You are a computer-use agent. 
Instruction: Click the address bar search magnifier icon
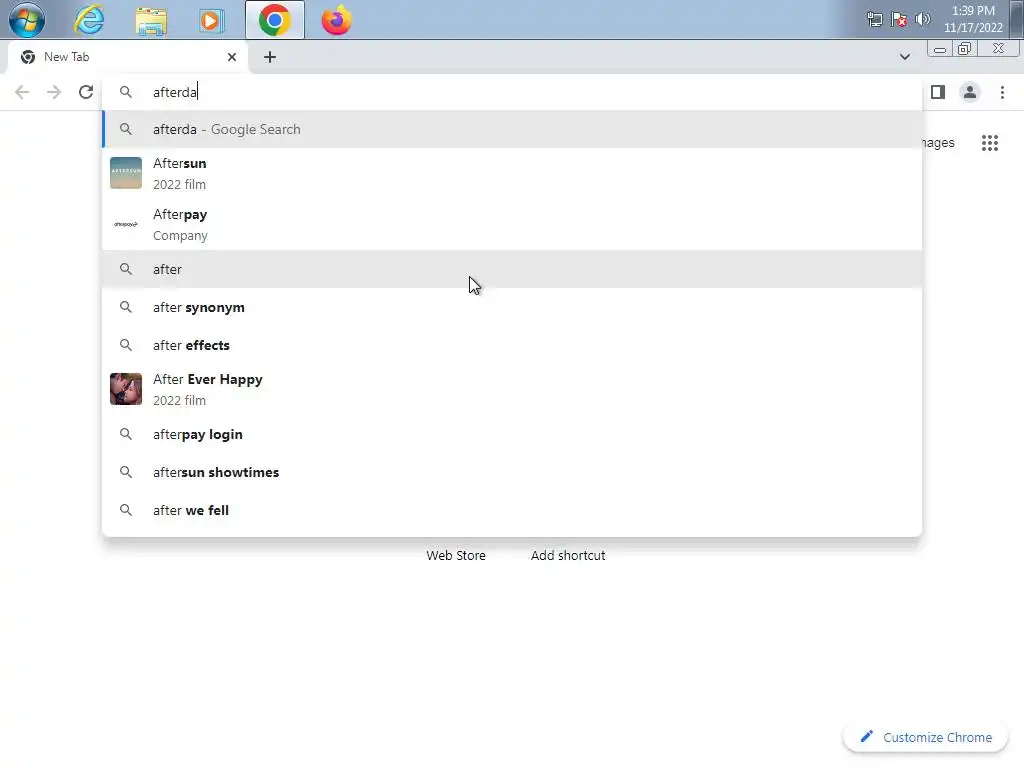(126, 92)
